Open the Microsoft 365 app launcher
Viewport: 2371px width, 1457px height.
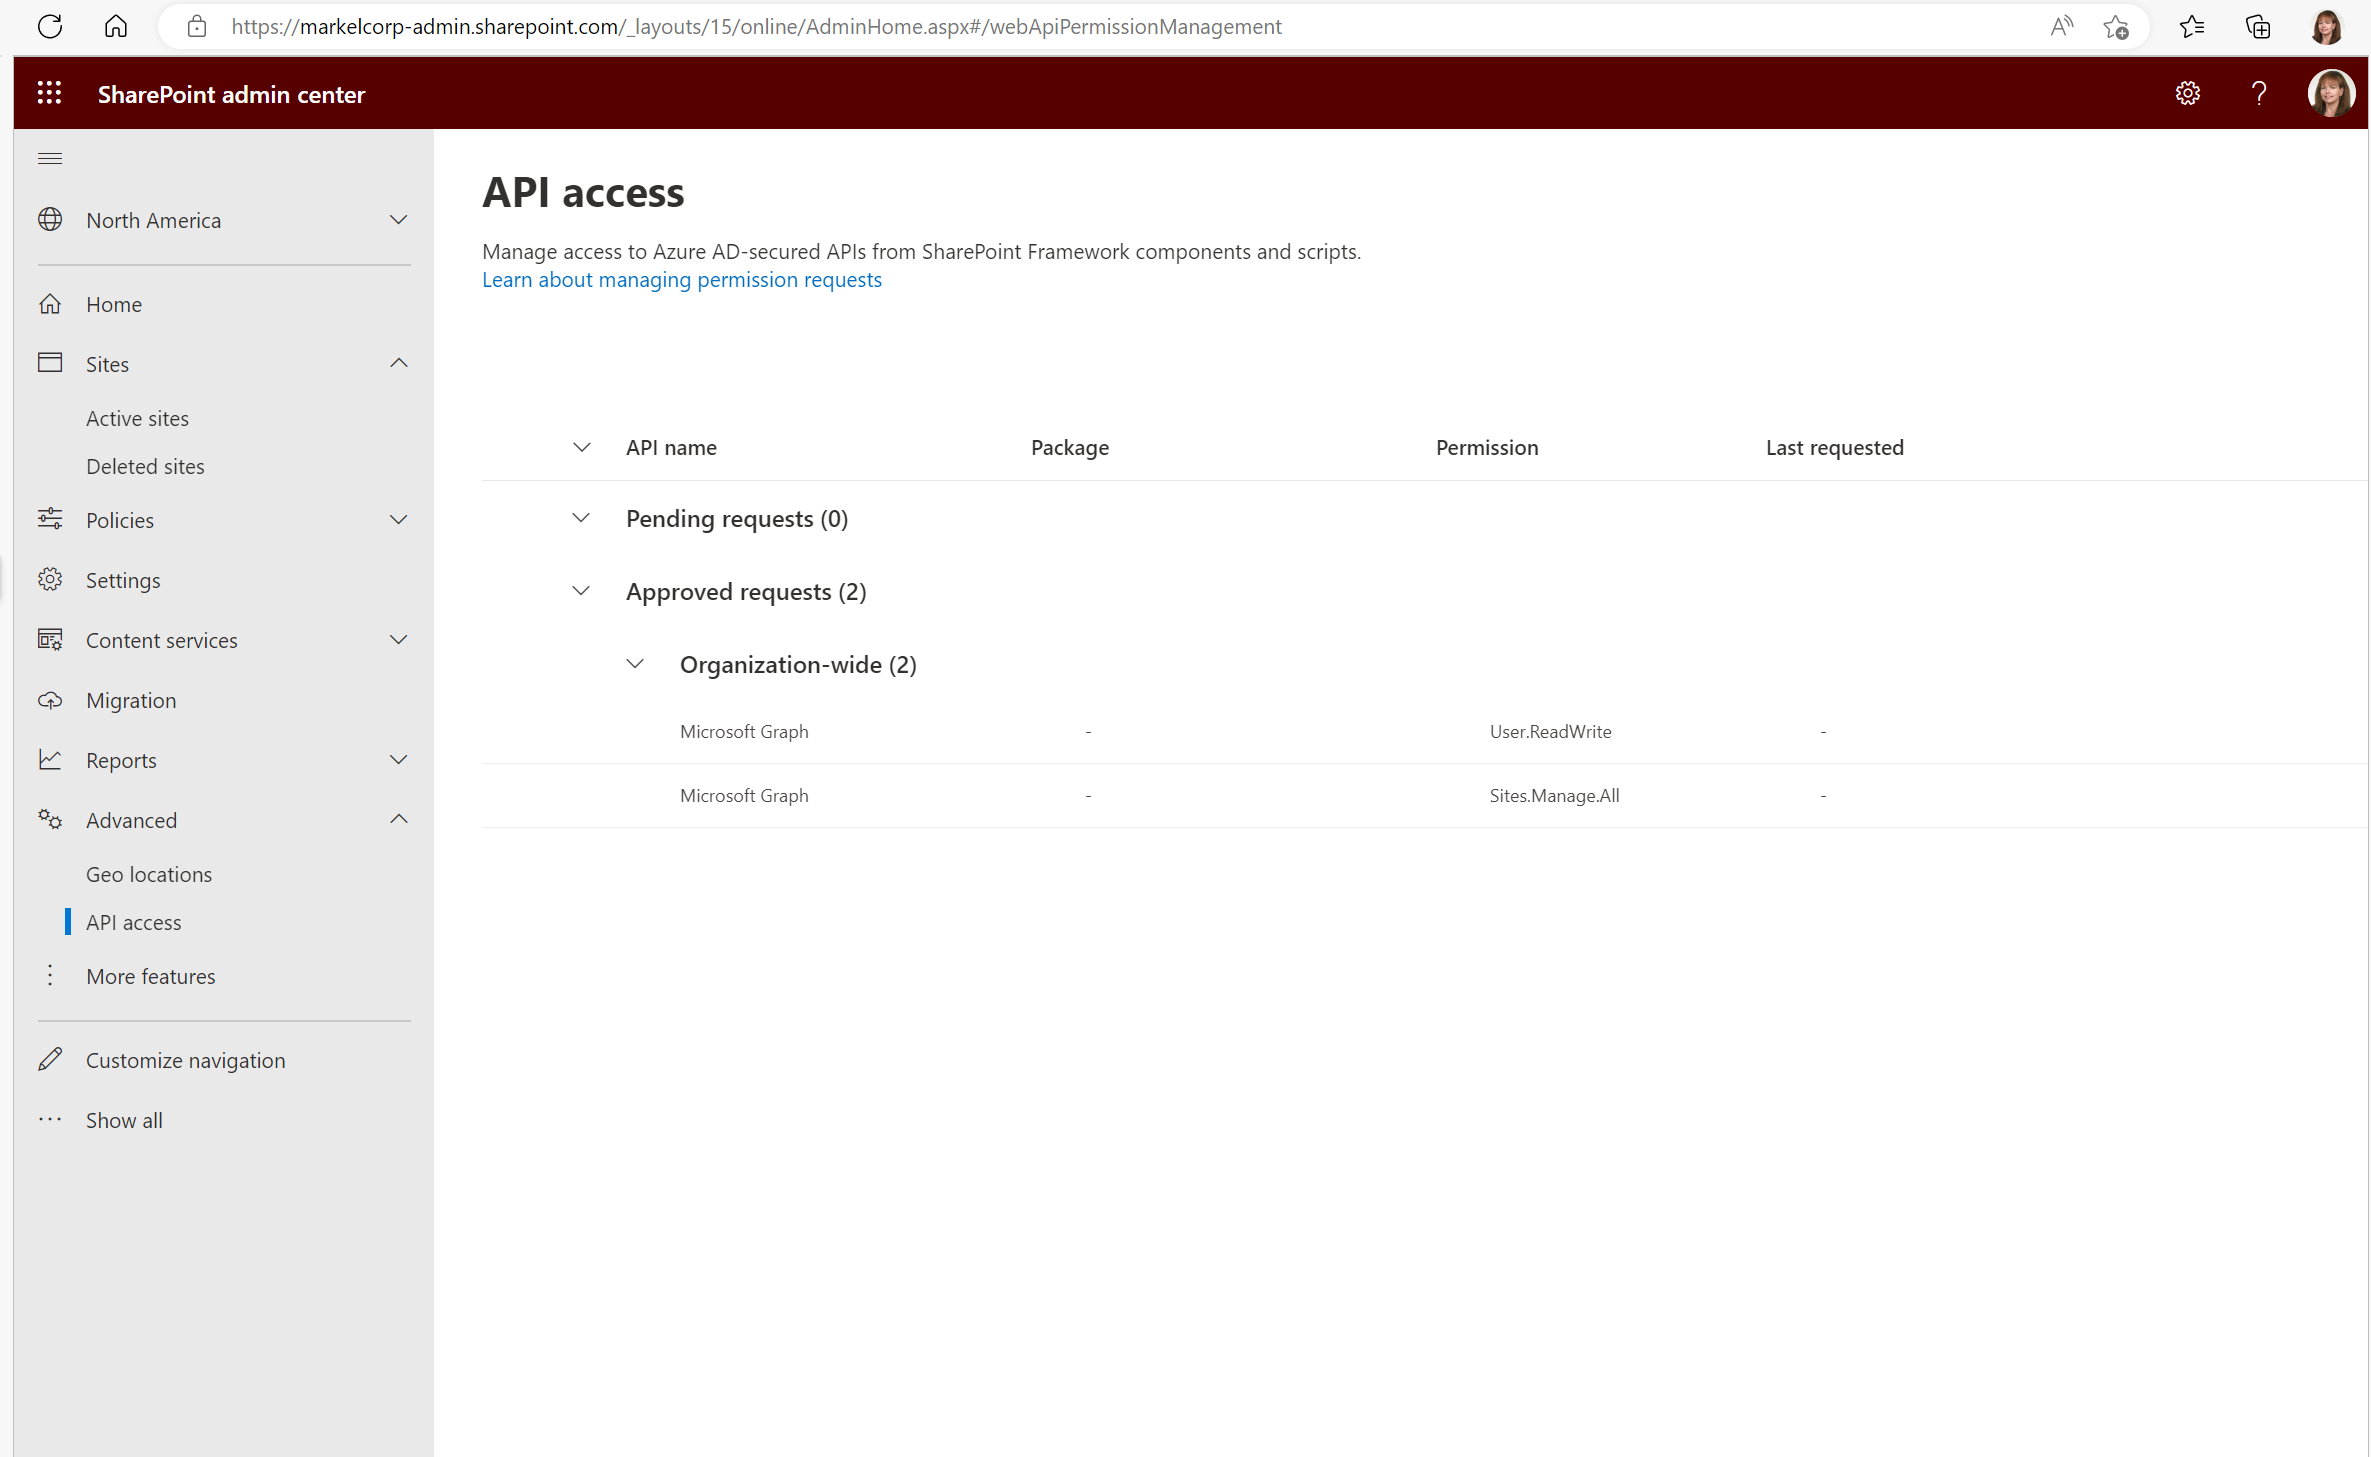click(x=49, y=93)
